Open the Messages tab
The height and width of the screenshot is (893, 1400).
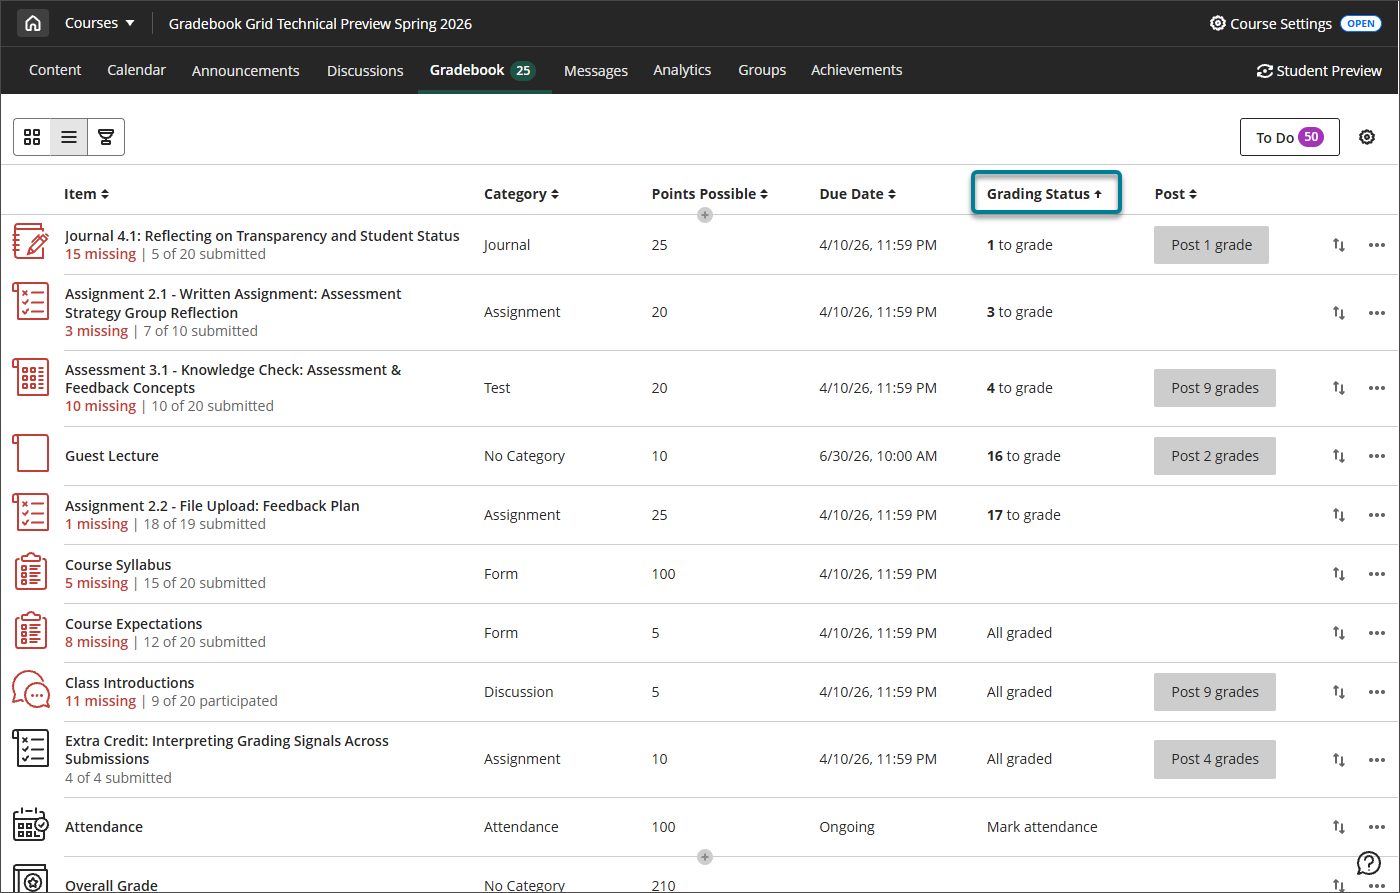(596, 71)
